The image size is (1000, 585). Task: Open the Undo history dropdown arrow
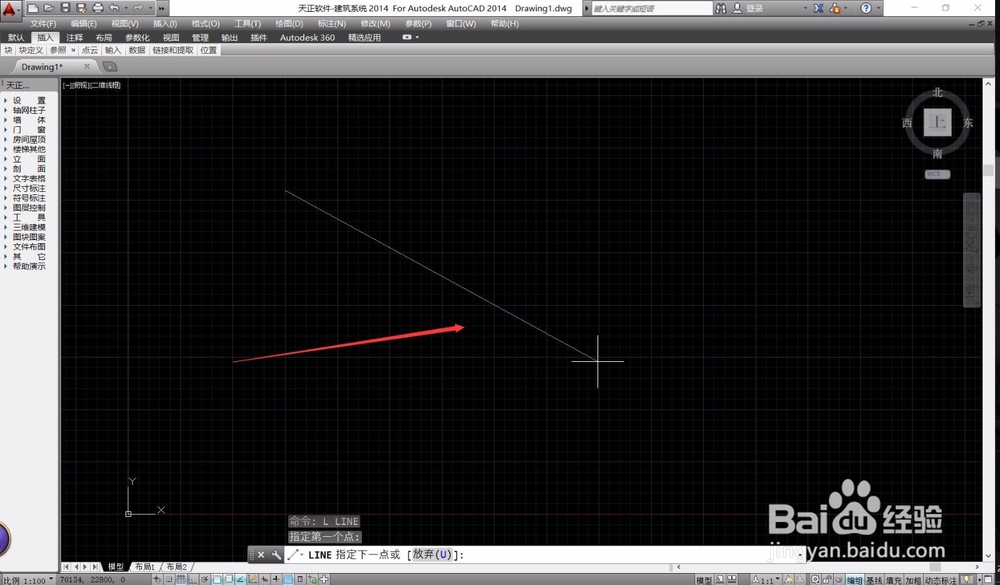(x=126, y=8)
